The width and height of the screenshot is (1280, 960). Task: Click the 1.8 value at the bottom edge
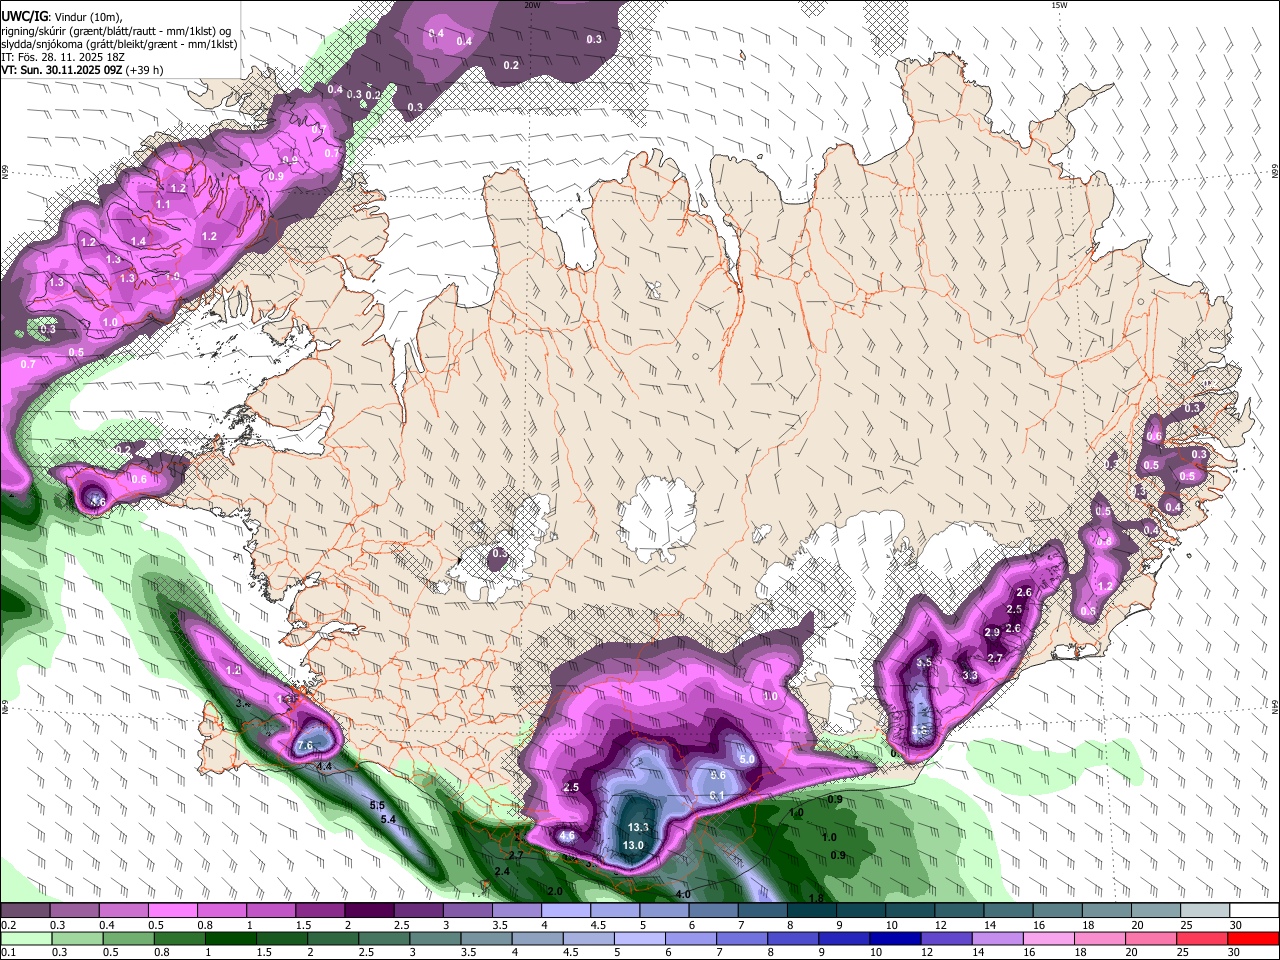pyautogui.click(x=816, y=898)
